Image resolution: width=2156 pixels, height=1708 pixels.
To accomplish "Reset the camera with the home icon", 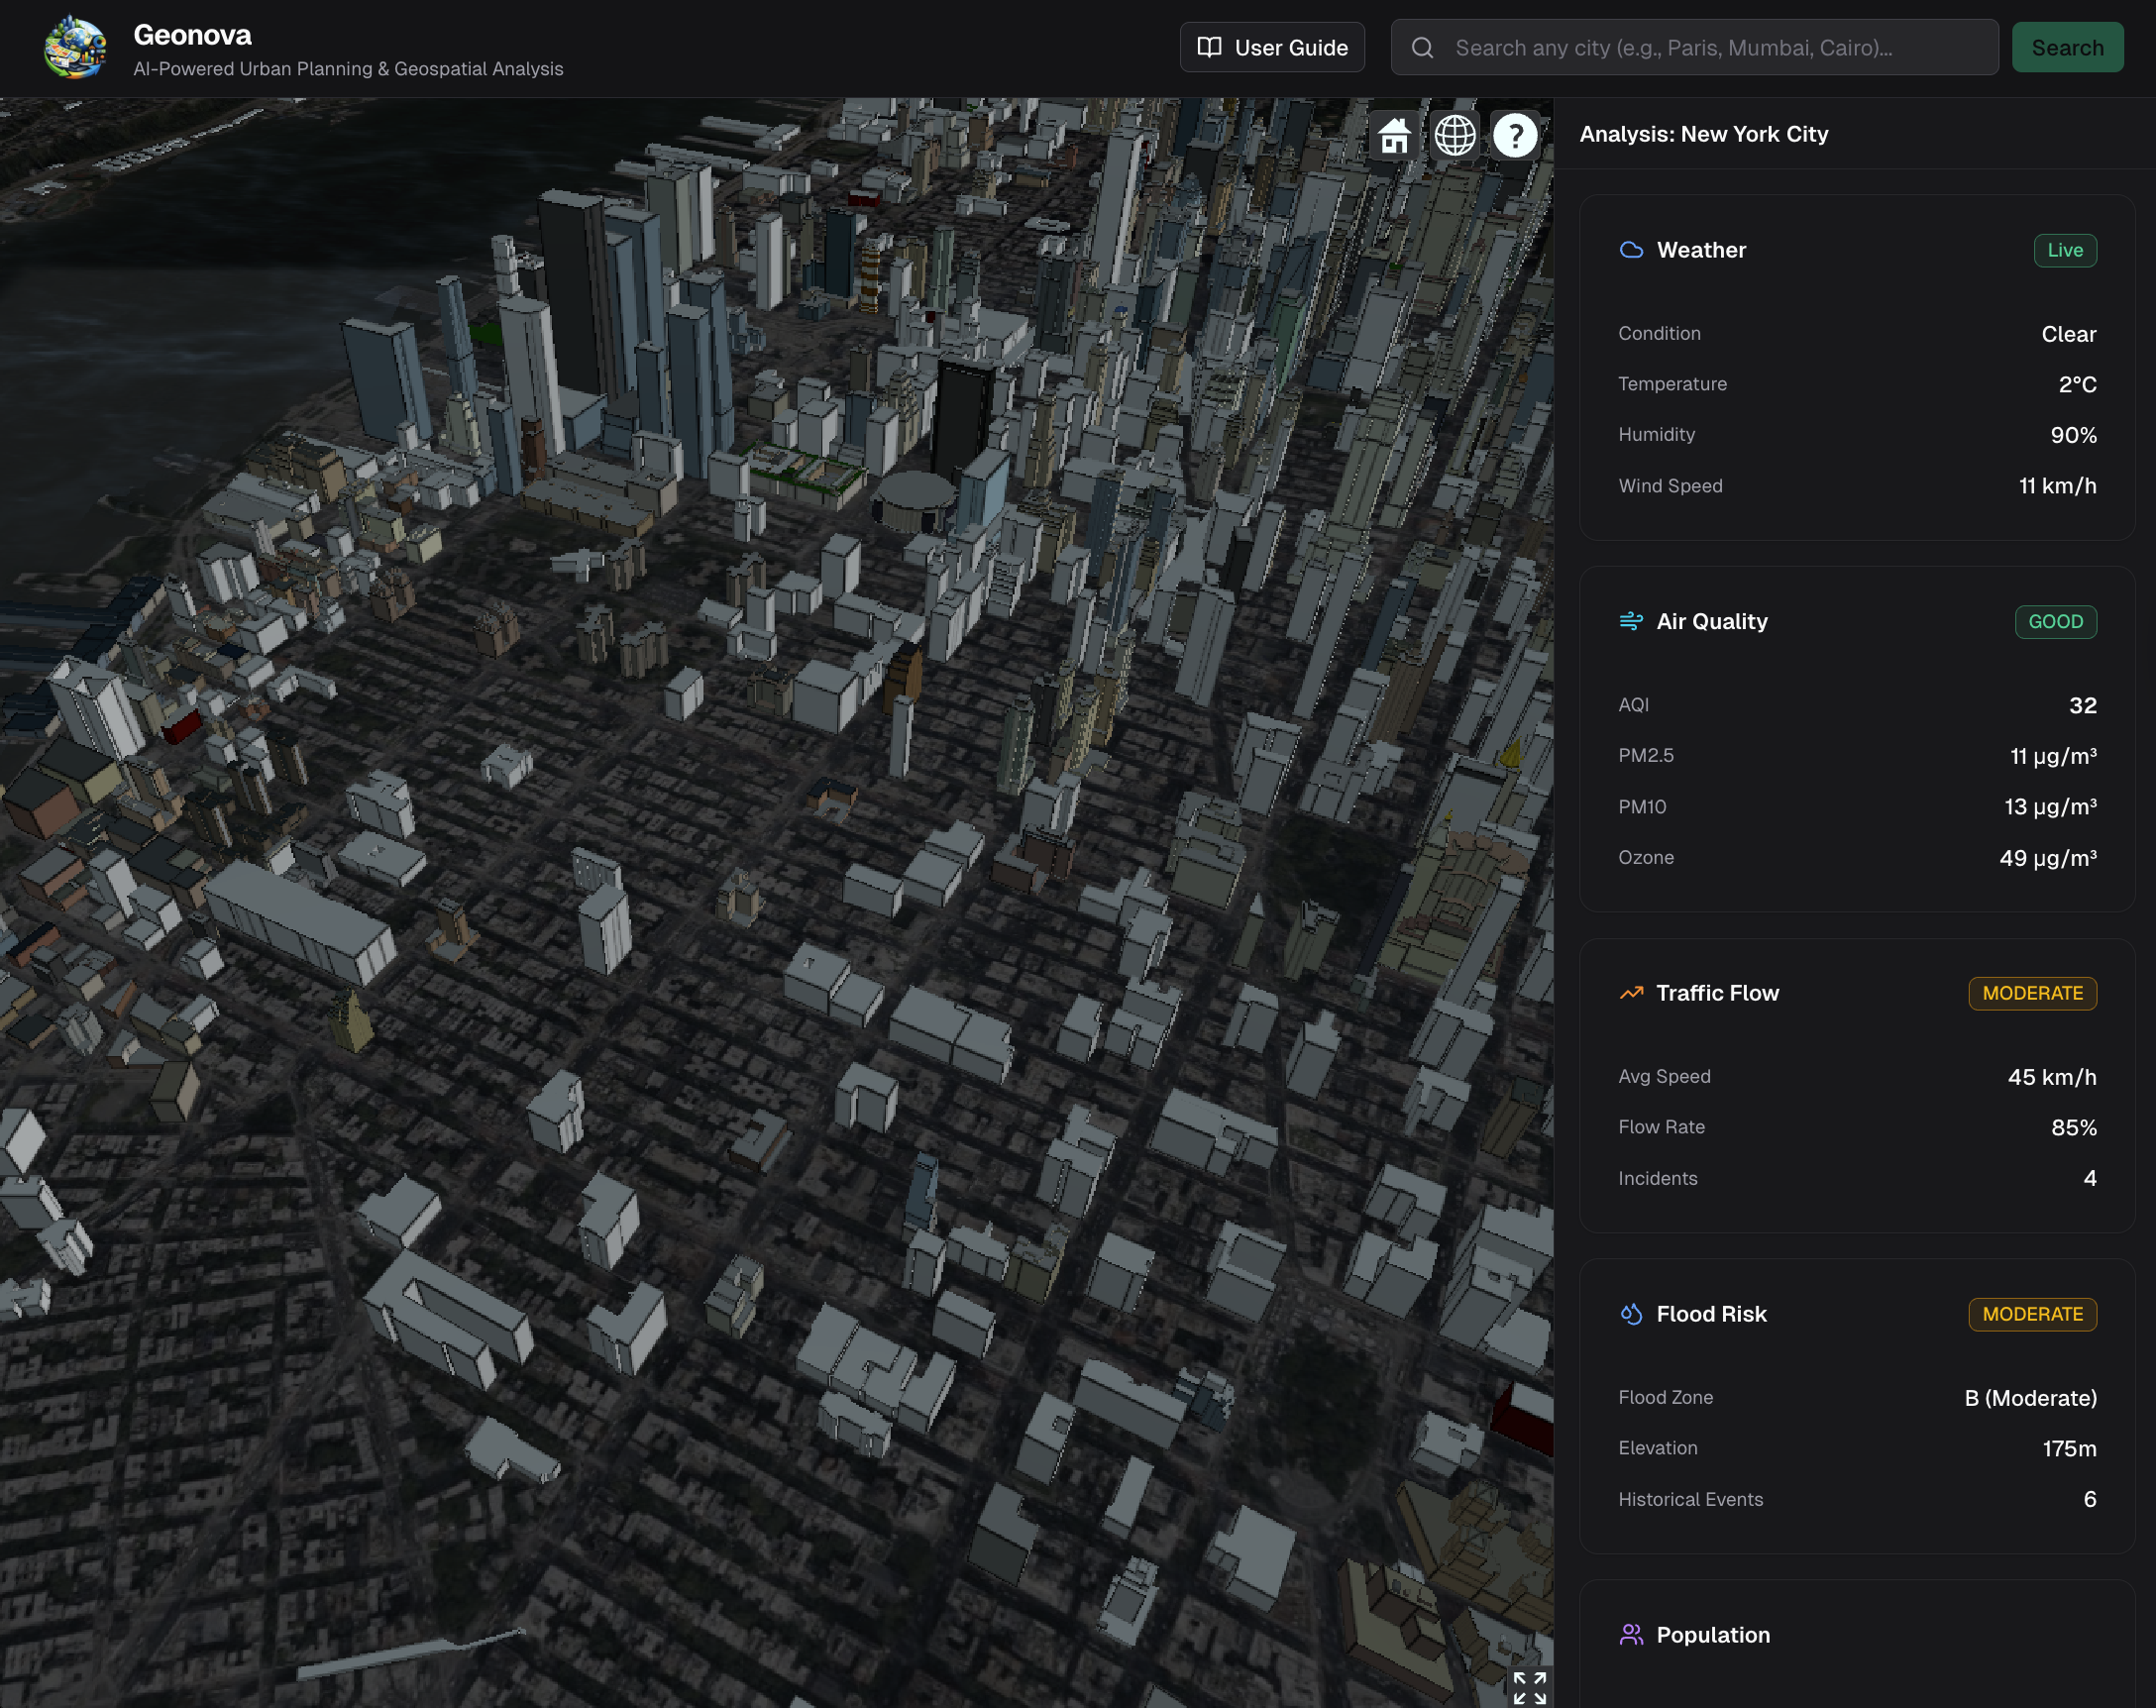I will 1395,135.
